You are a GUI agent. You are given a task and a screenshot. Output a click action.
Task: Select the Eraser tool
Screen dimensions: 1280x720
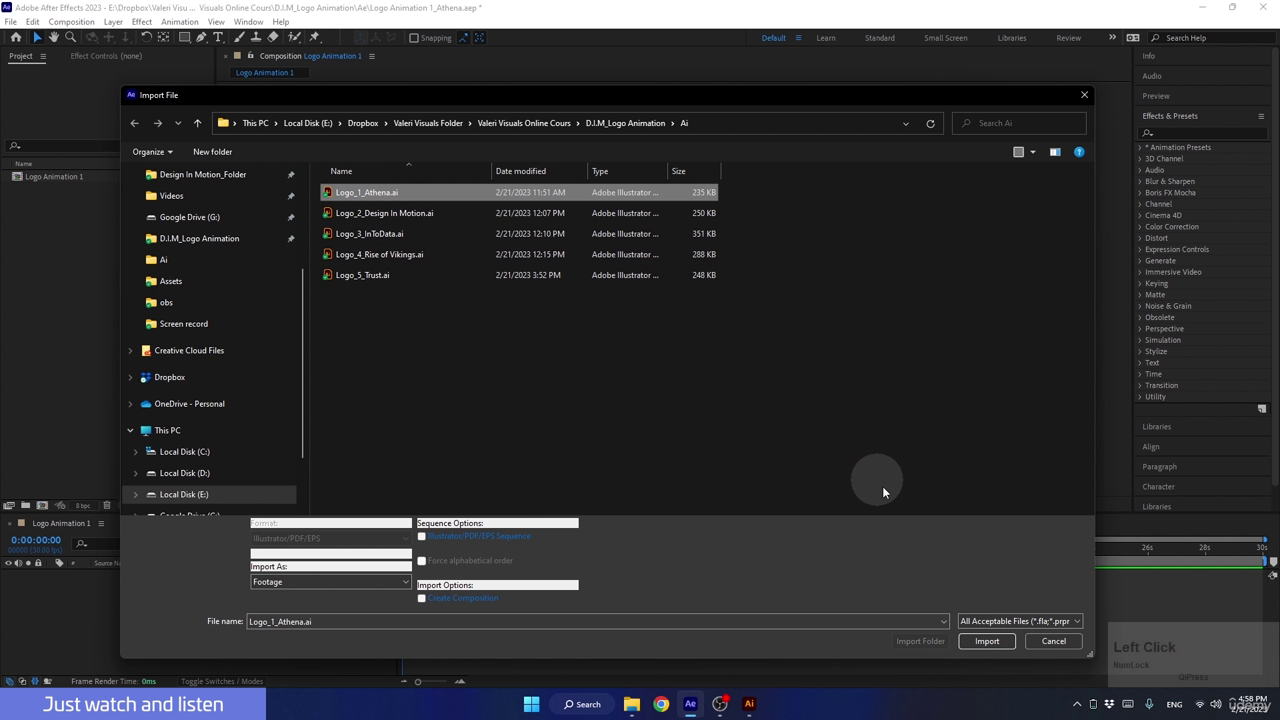(x=273, y=38)
